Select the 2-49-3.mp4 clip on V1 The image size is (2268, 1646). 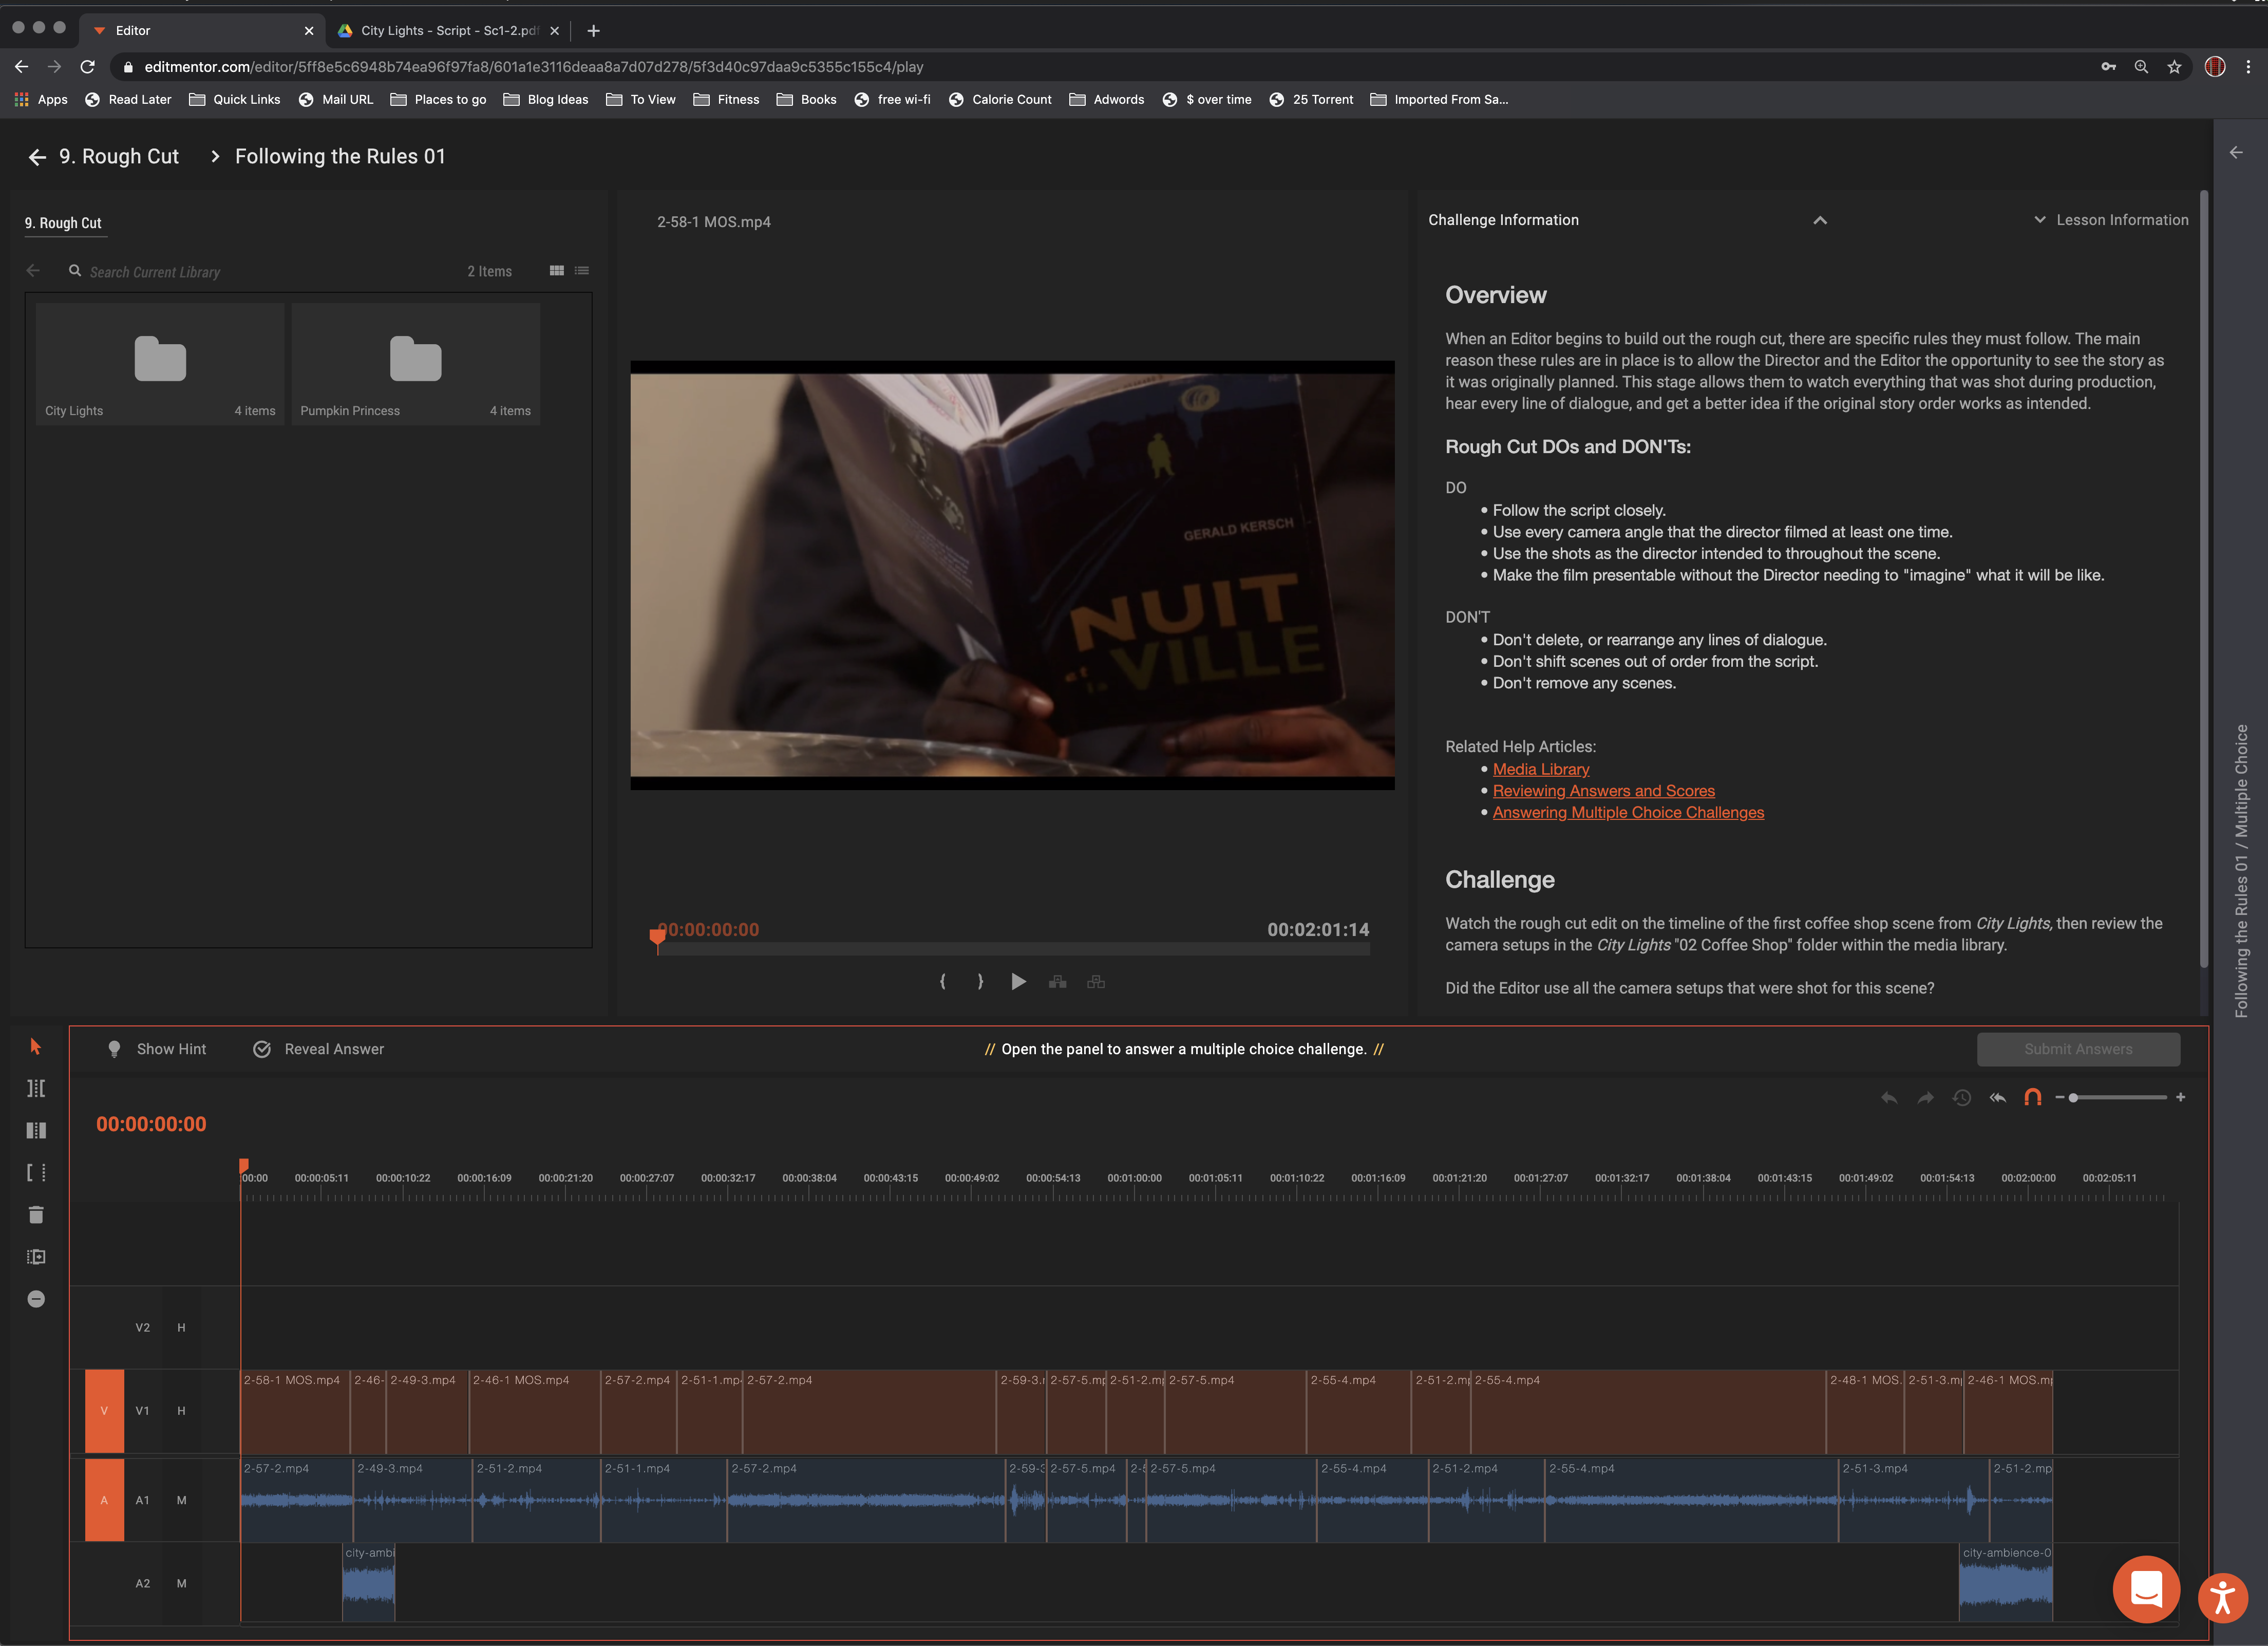427,1411
